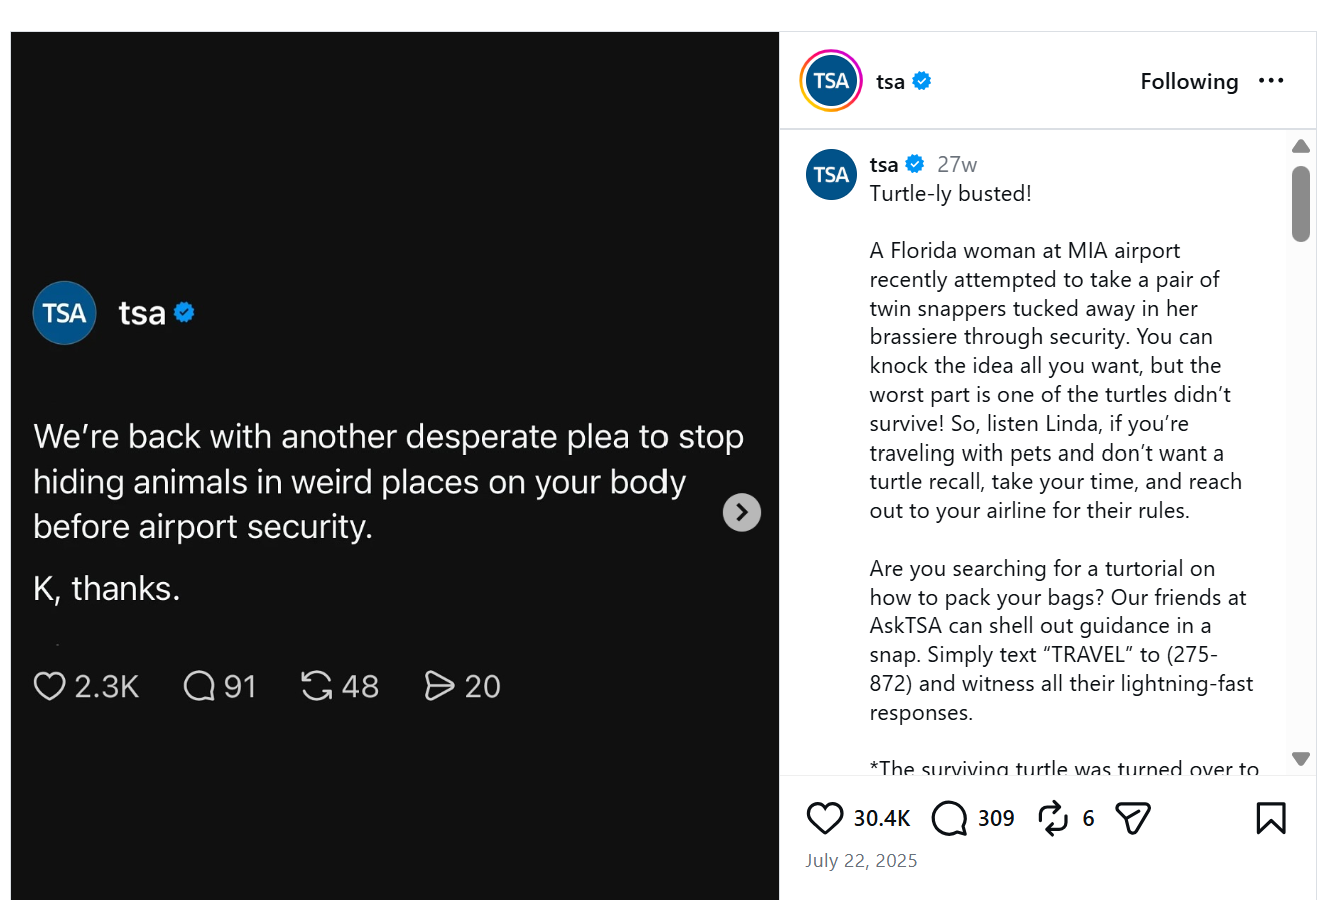This screenshot has height=900, width=1326.
Task: Repost using the repost arrows icon
Action: [1053, 818]
